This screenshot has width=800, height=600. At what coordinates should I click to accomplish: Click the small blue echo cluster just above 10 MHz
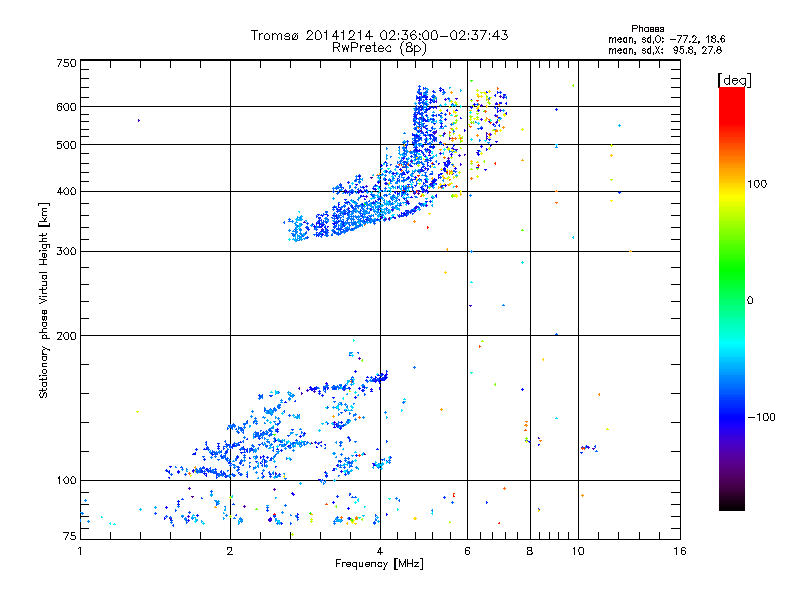[x=588, y=448]
